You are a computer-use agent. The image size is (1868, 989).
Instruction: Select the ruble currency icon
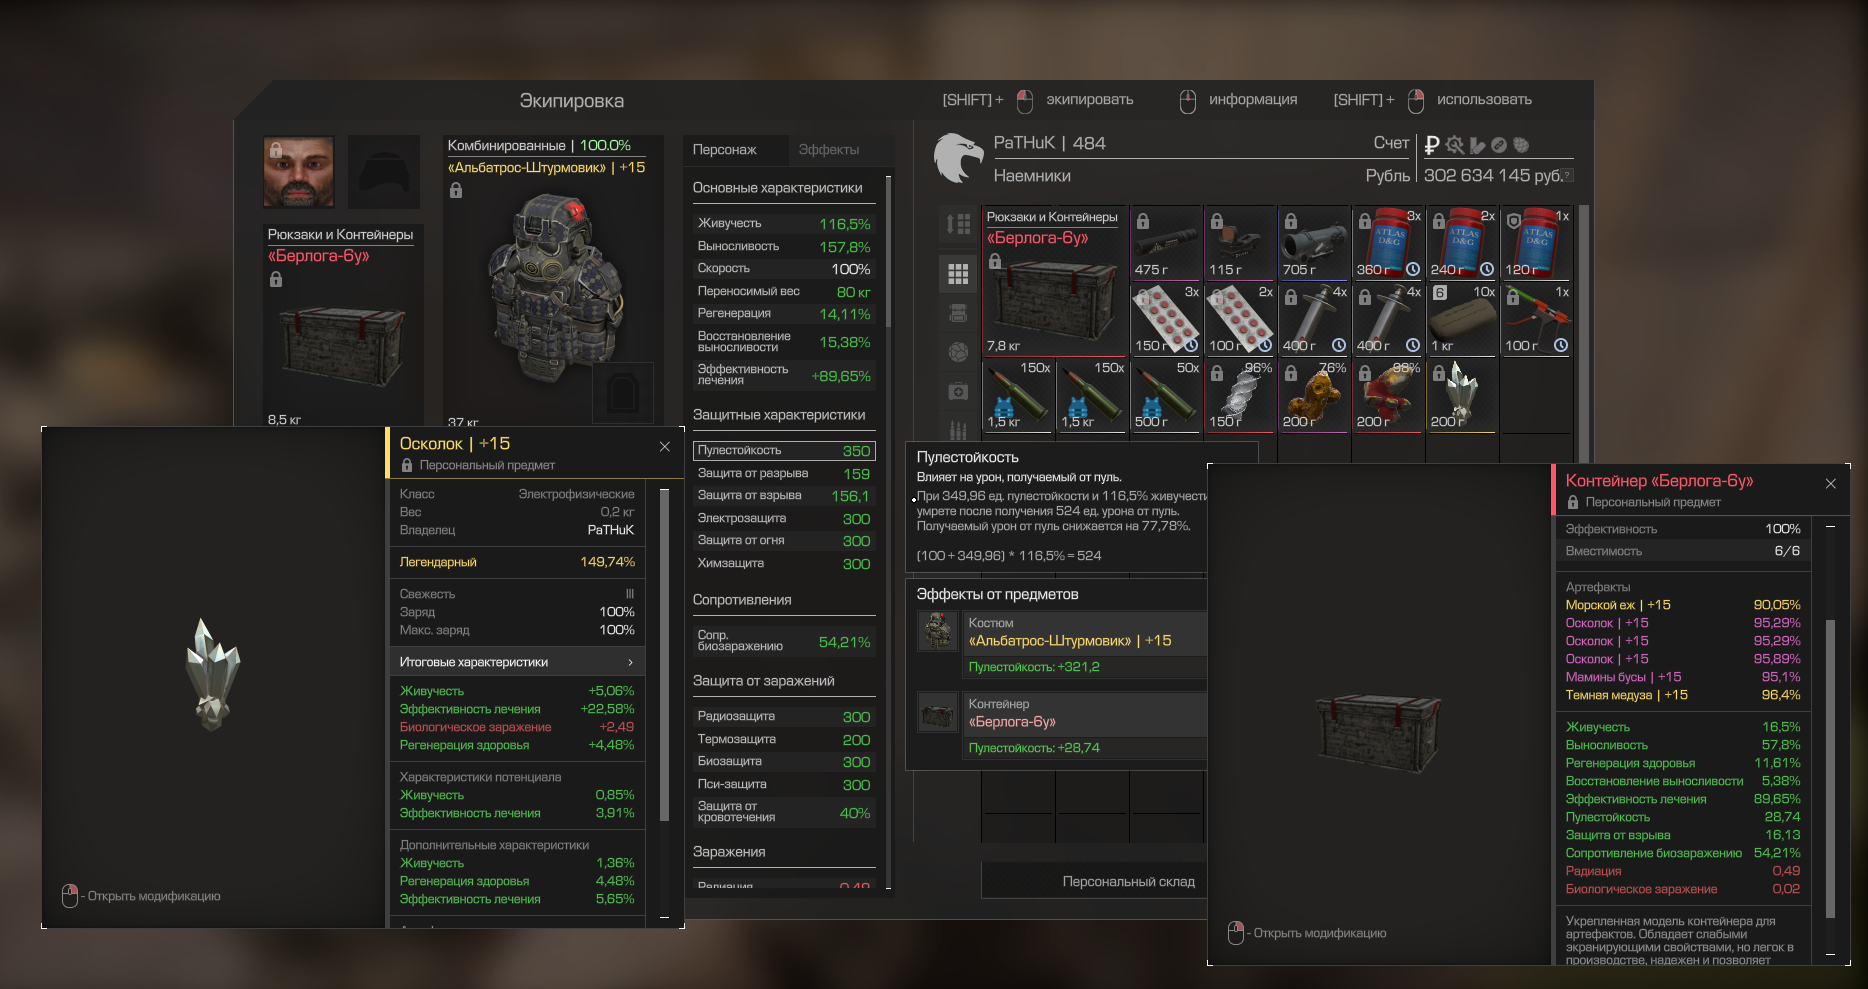1432,145
